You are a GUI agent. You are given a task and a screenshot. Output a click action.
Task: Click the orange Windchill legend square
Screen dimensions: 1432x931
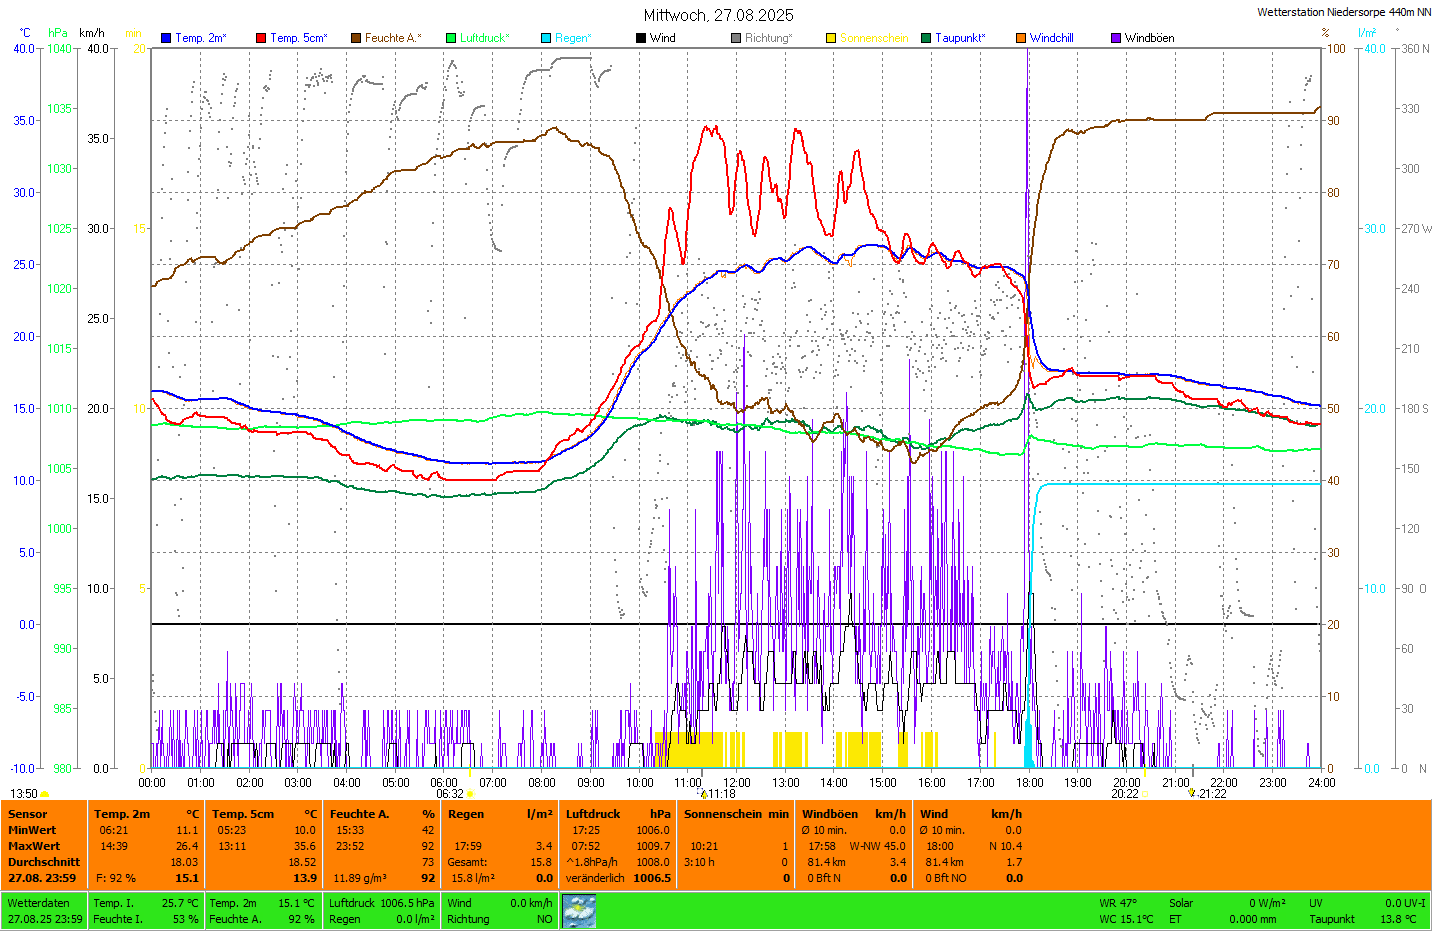pos(1021,38)
